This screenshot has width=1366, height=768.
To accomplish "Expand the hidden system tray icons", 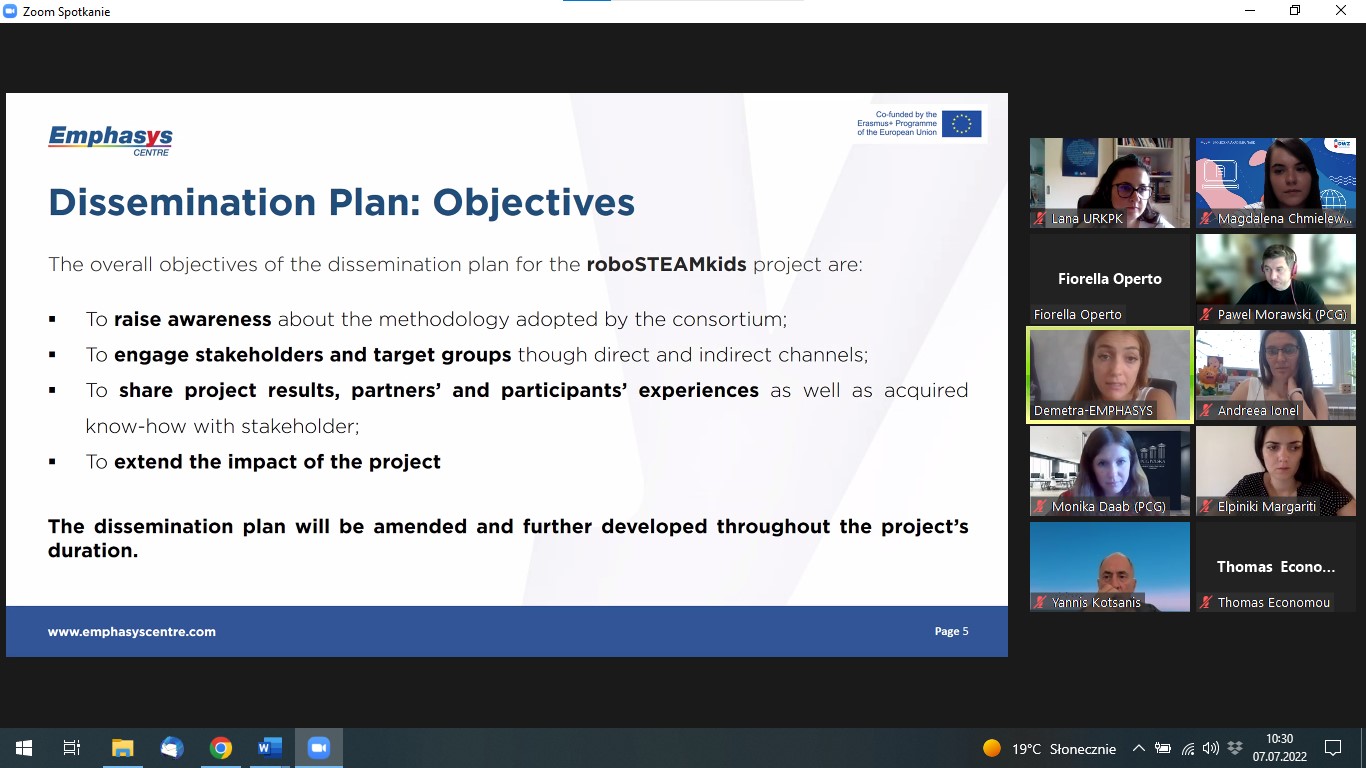I will [x=1138, y=748].
